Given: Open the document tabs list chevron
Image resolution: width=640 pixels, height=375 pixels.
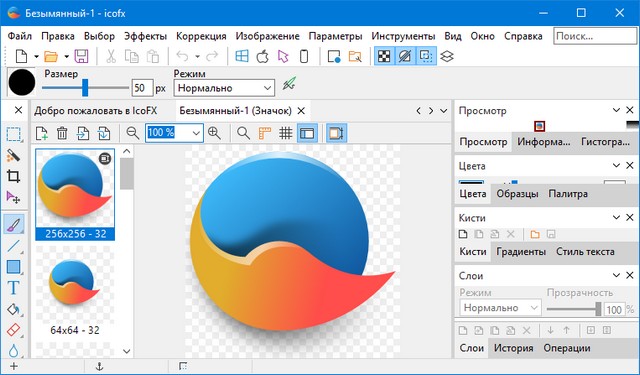Looking at the screenshot, I should click(444, 111).
